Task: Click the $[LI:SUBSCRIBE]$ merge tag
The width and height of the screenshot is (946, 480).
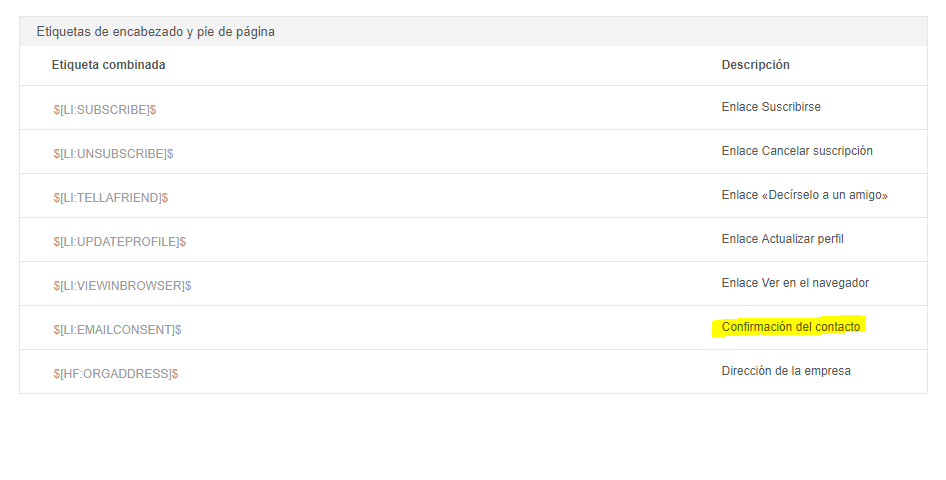Action: pyautogui.click(x=105, y=109)
